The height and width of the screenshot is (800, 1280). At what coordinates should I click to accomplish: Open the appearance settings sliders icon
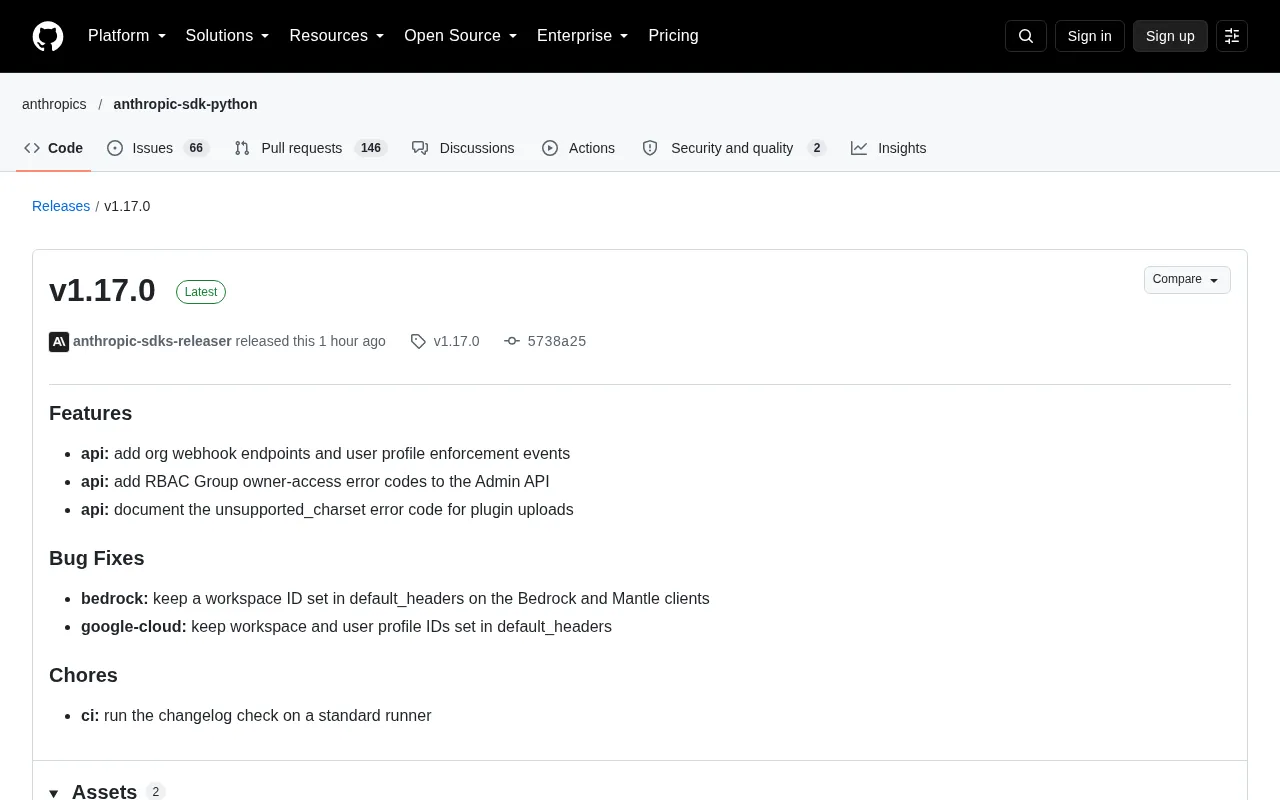point(1232,36)
